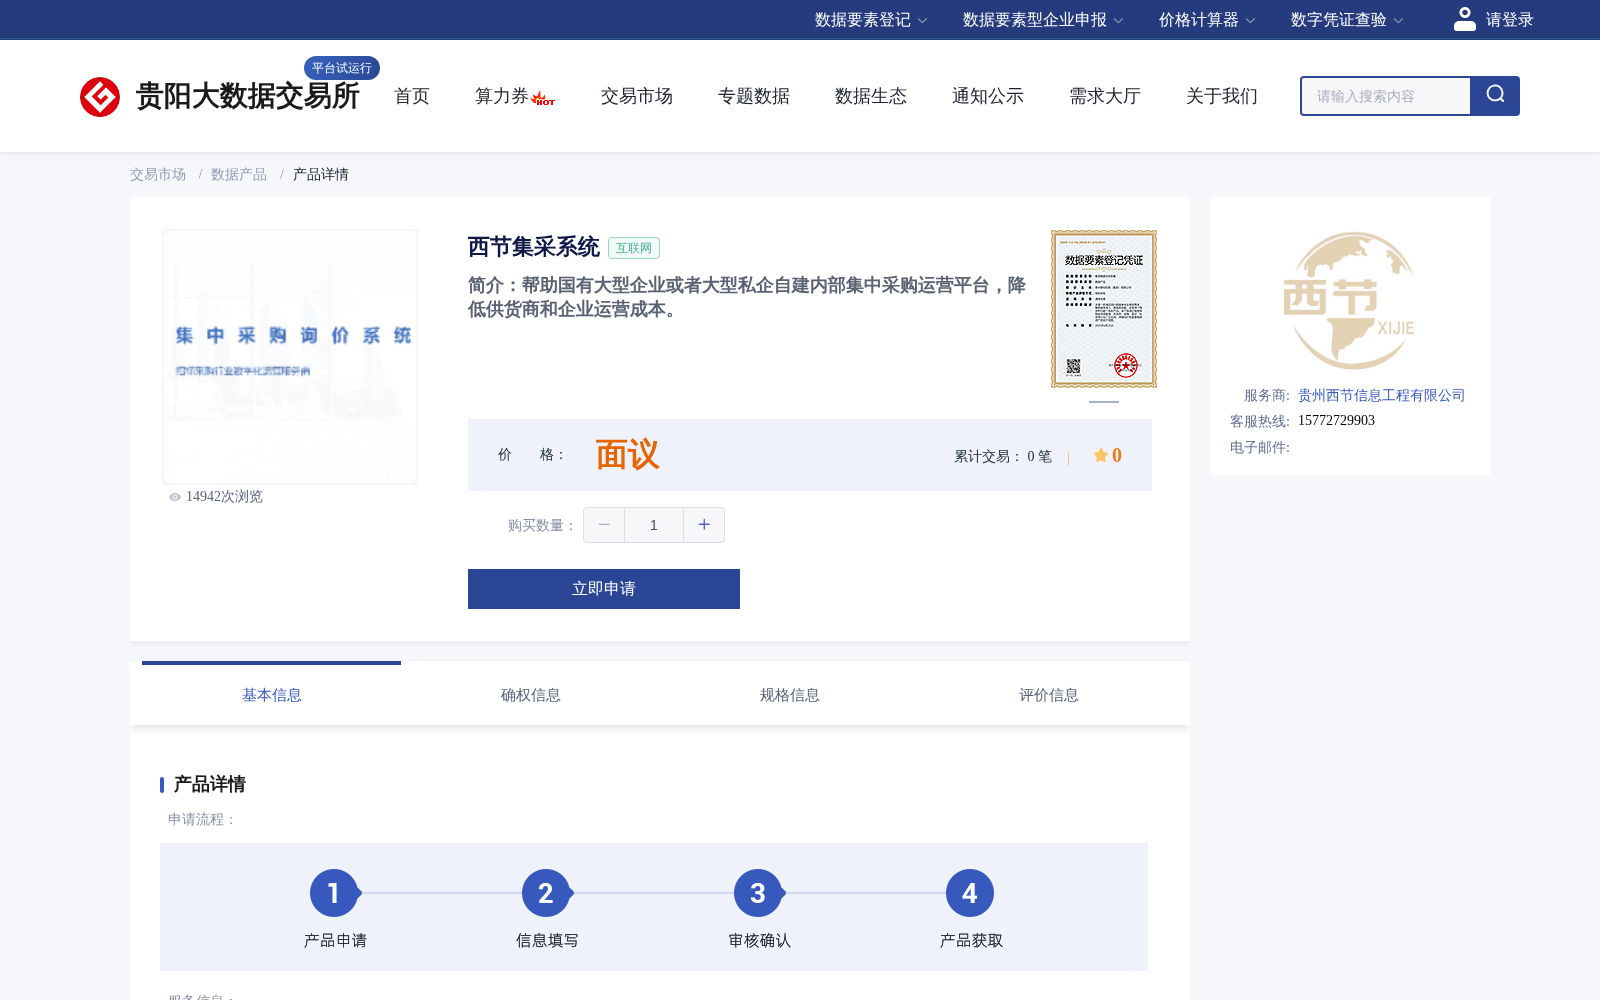Open the 首页 nav item
Viewport: 1600px width, 1000px height.
click(x=412, y=96)
